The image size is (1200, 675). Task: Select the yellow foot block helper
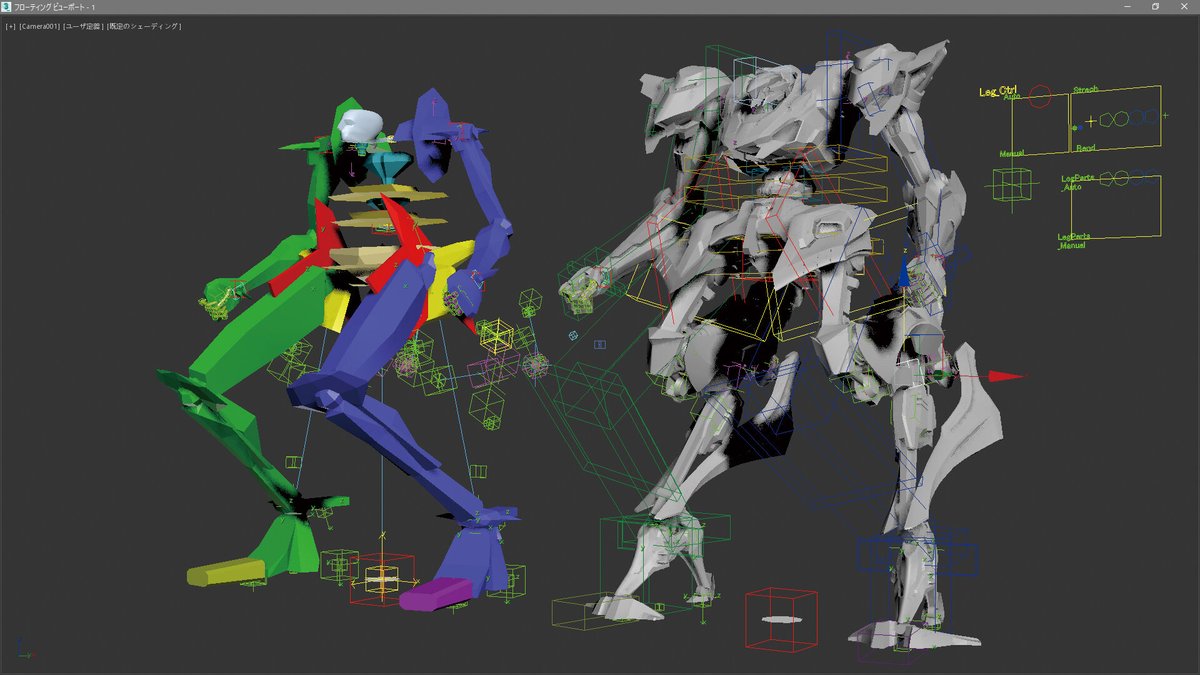coord(226,572)
